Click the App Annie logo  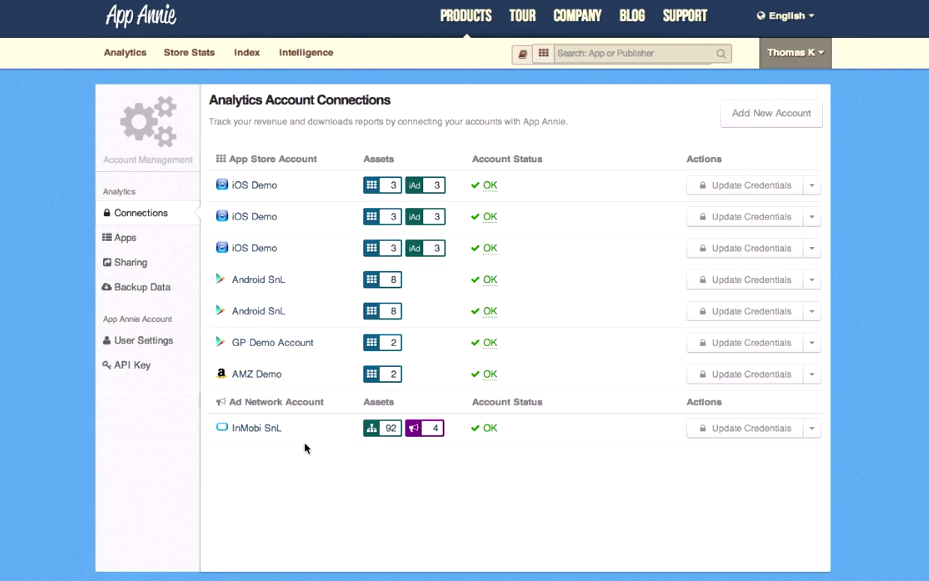[x=141, y=15]
